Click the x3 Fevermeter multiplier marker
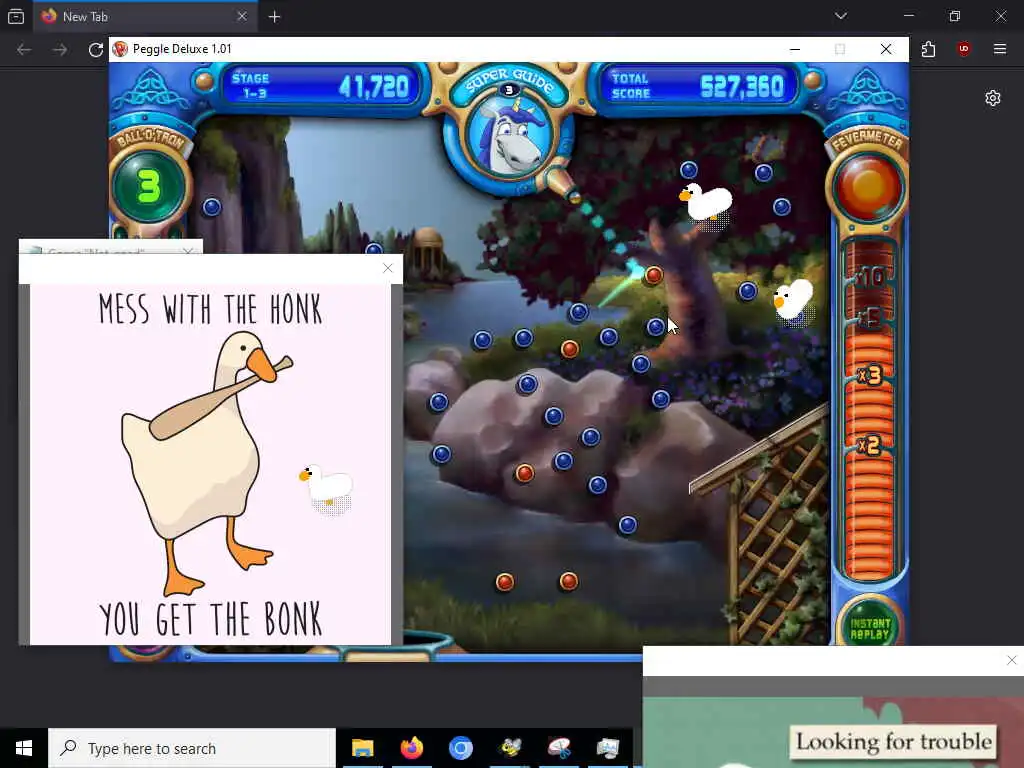 (871, 376)
